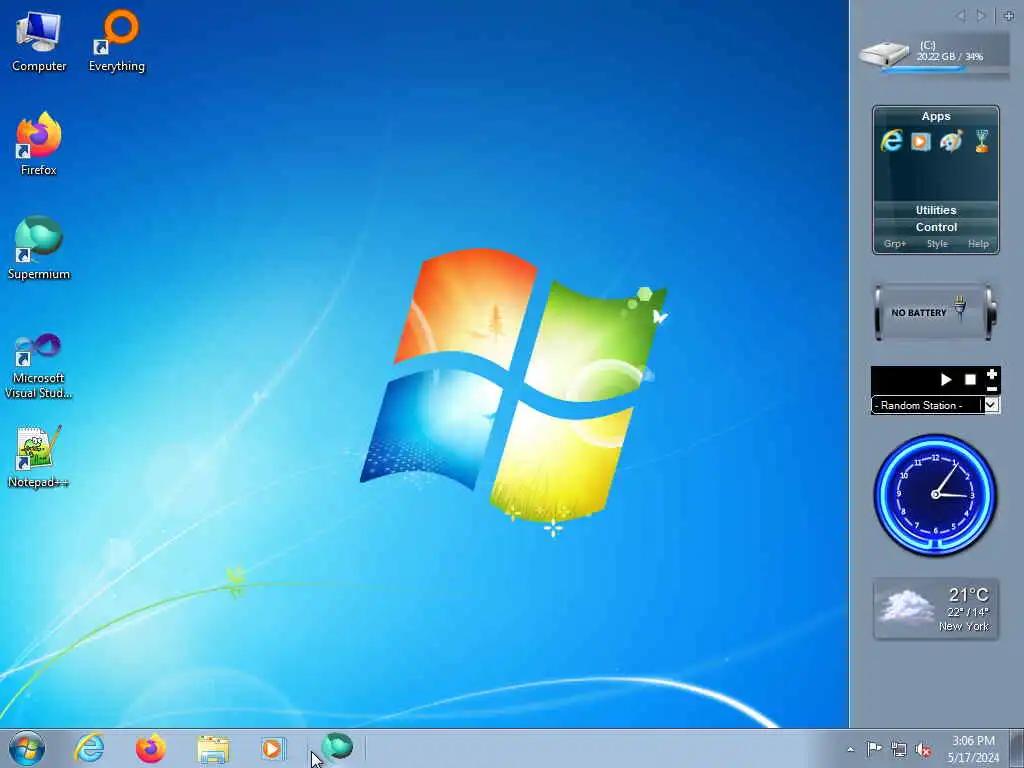Open the Random Station dropdown
The image size is (1024, 768).
pos(991,405)
